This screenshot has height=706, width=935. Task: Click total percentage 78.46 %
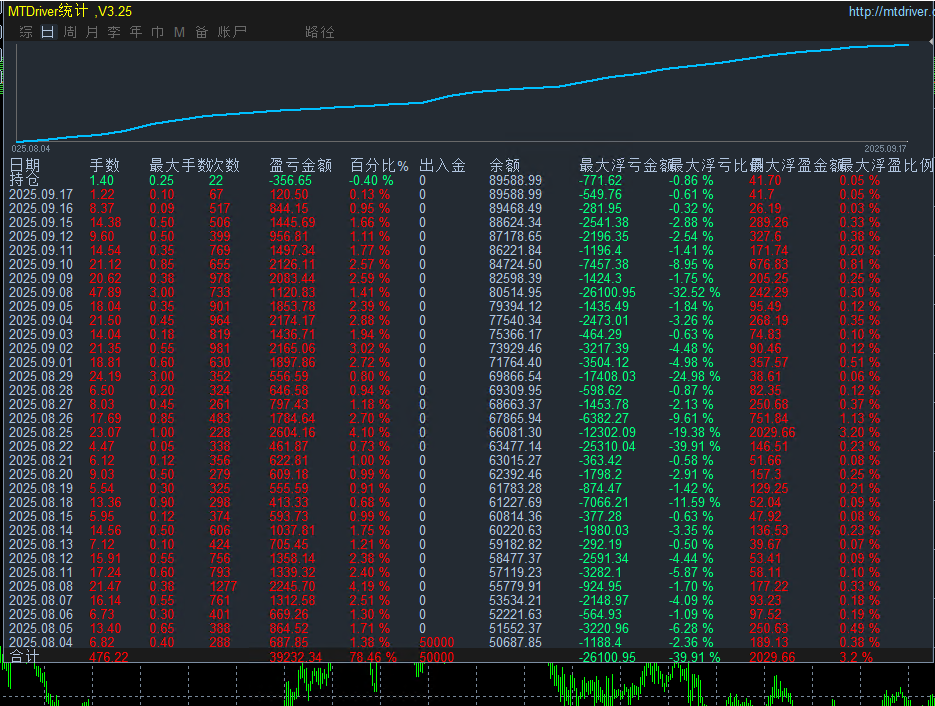[373, 657]
